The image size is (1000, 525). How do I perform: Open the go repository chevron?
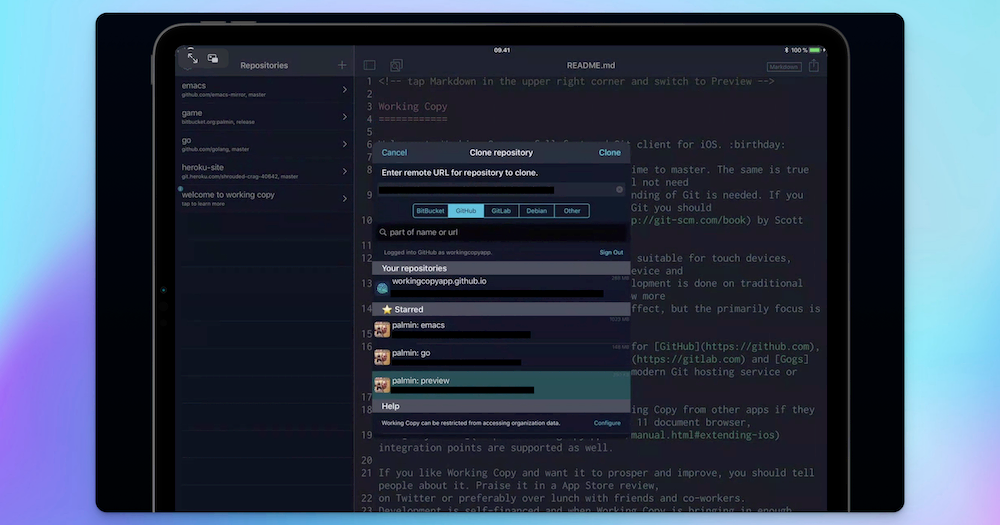(344, 144)
